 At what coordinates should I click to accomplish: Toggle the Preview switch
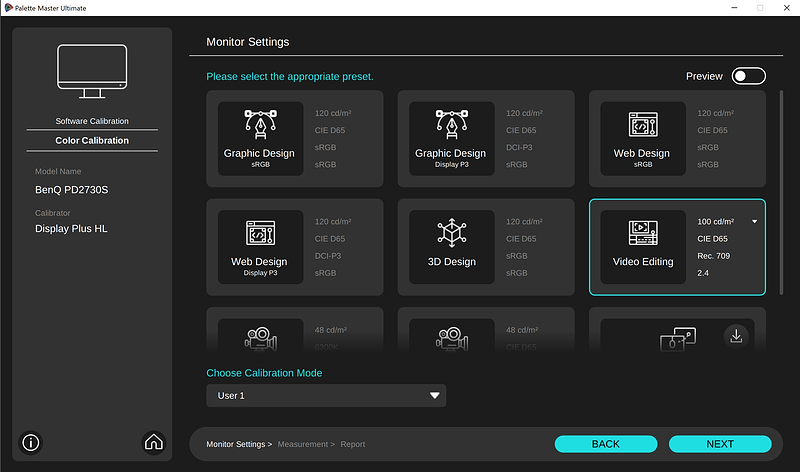748,76
